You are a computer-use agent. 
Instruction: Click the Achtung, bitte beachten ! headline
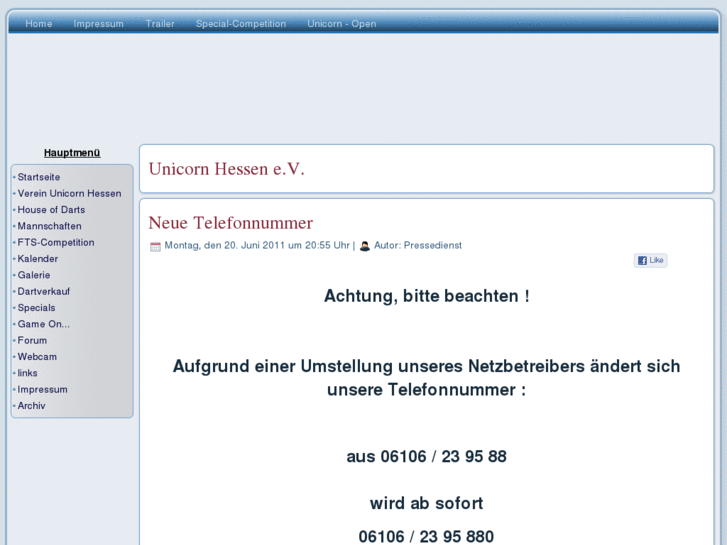coord(427,296)
